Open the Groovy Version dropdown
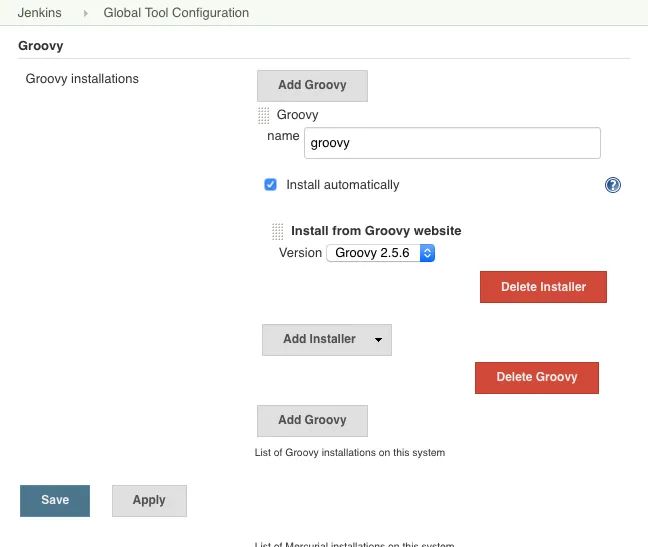 click(381, 253)
